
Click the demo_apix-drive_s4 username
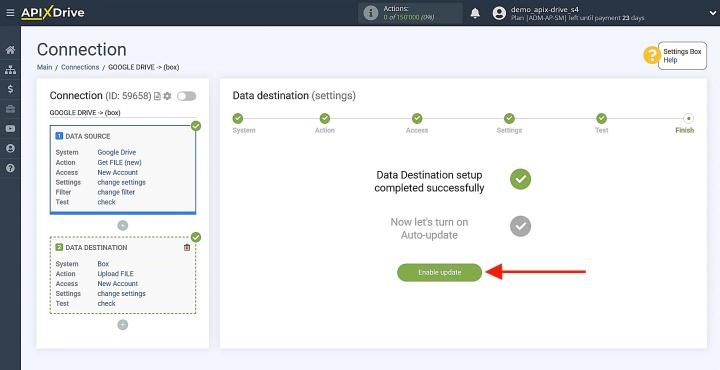(x=545, y=9)
